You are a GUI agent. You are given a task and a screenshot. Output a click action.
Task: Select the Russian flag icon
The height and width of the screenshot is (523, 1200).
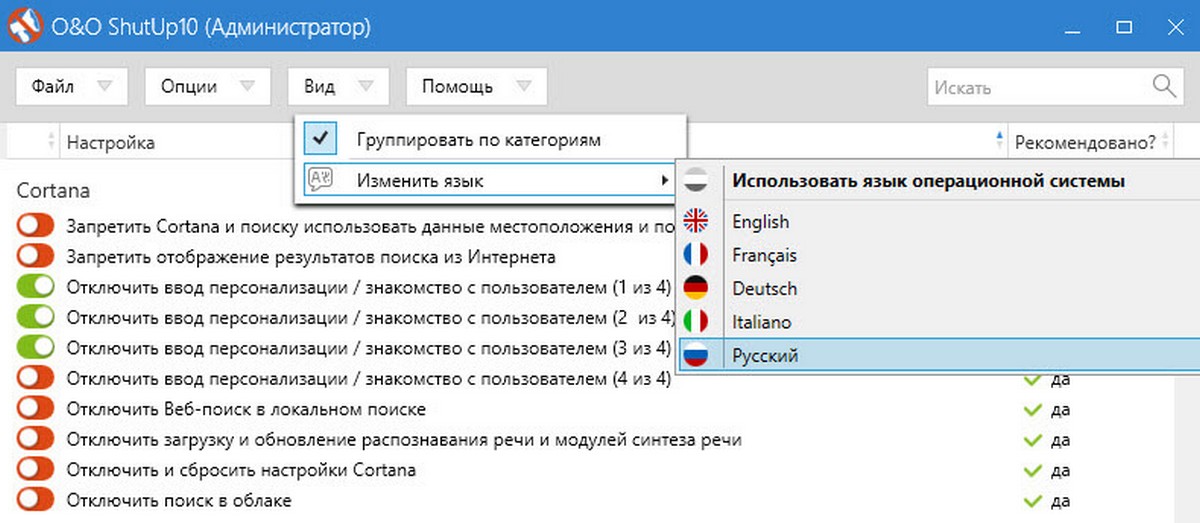point(695,355)
